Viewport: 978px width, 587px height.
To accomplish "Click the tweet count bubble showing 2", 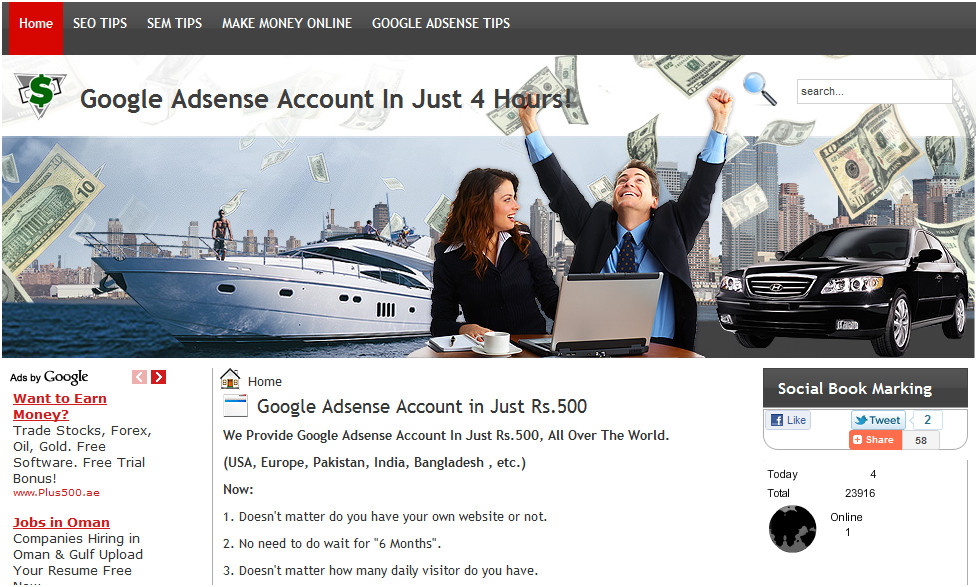I will pos(927,420).
